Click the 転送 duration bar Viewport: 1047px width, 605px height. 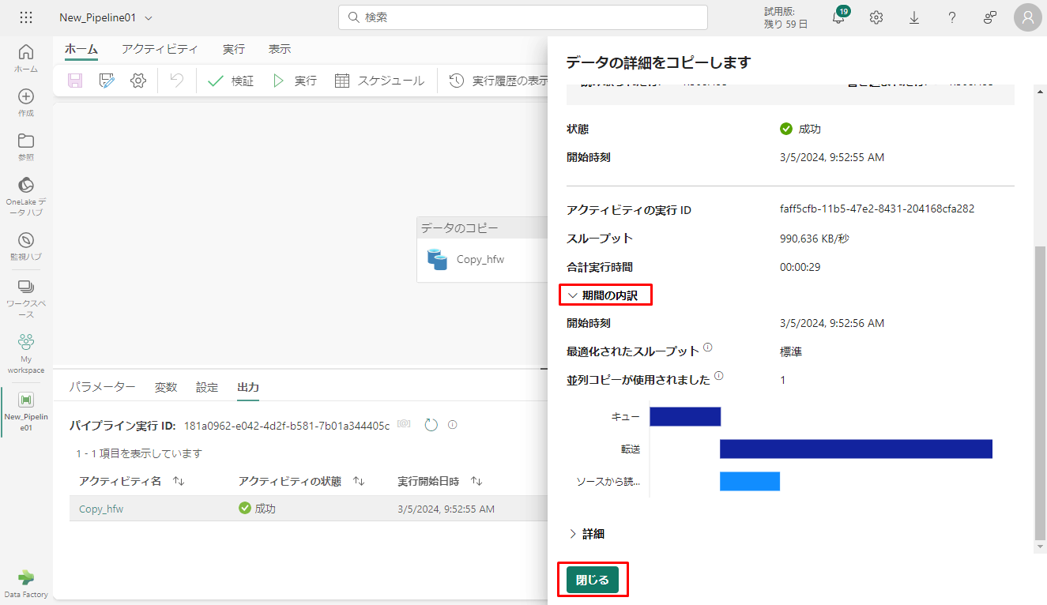coord(855,449)
